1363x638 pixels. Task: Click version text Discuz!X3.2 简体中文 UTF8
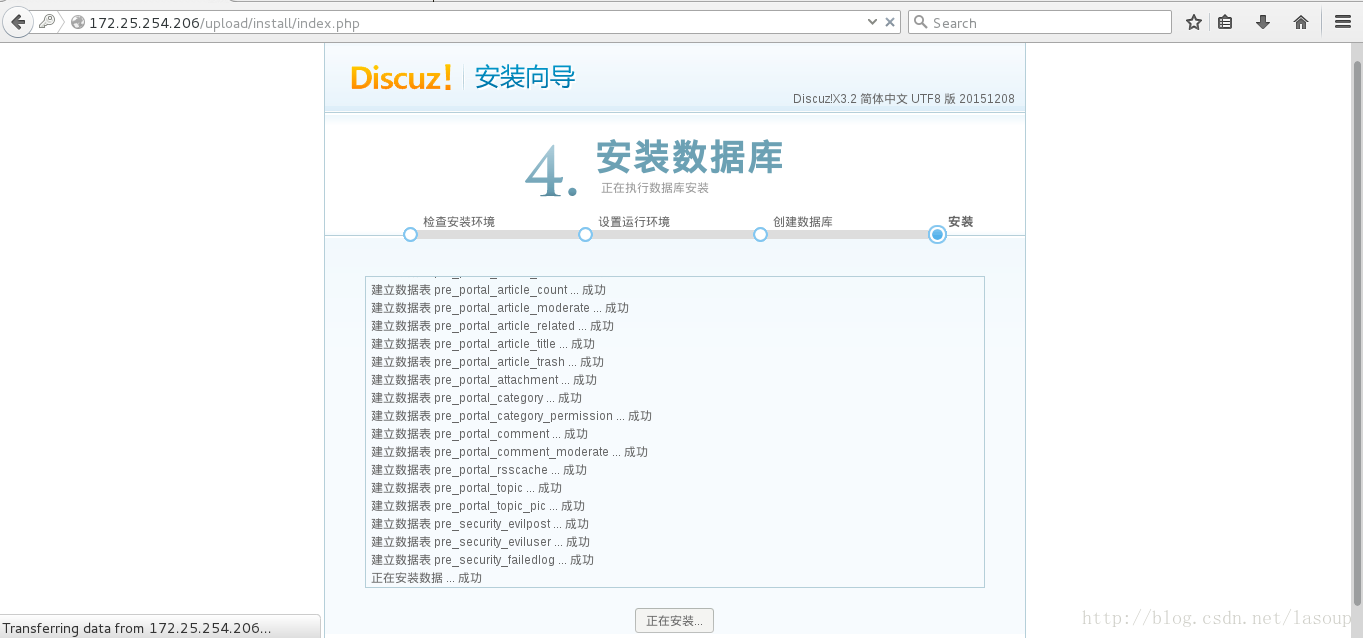click(904, 99)
